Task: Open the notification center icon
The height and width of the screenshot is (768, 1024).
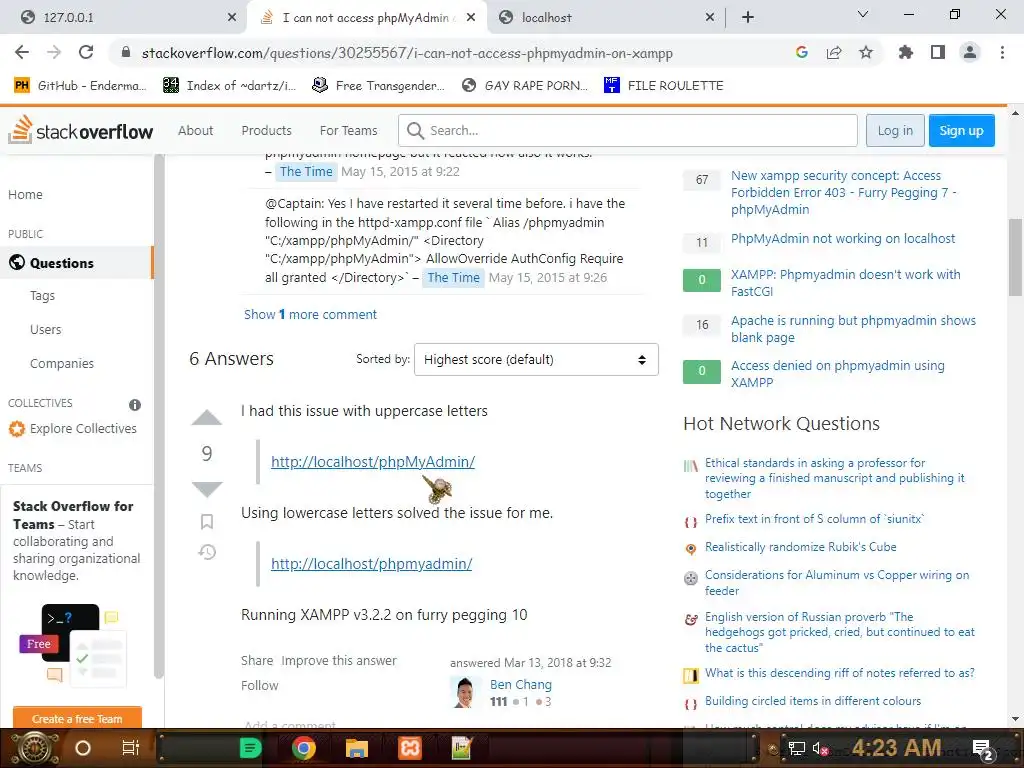Action: pos(983,749)
